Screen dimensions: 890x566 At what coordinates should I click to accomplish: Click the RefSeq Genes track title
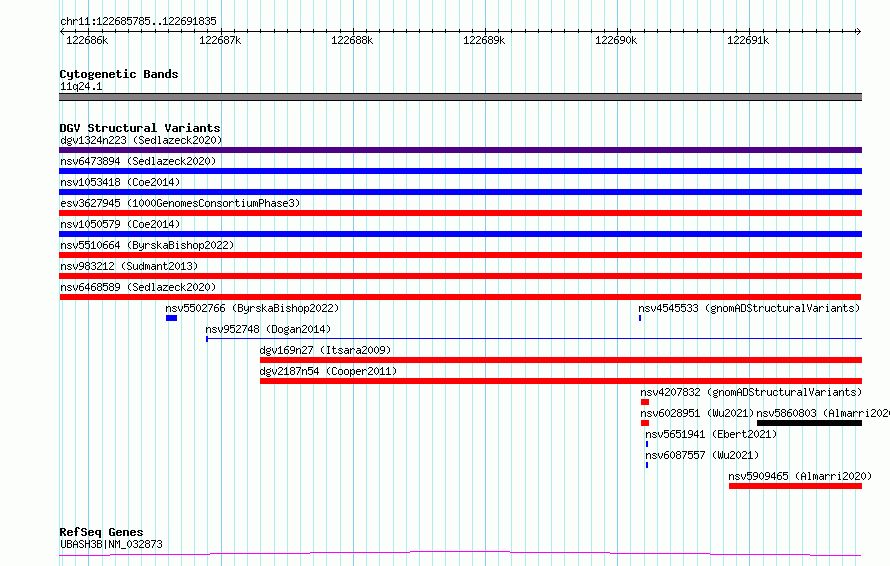102,532
